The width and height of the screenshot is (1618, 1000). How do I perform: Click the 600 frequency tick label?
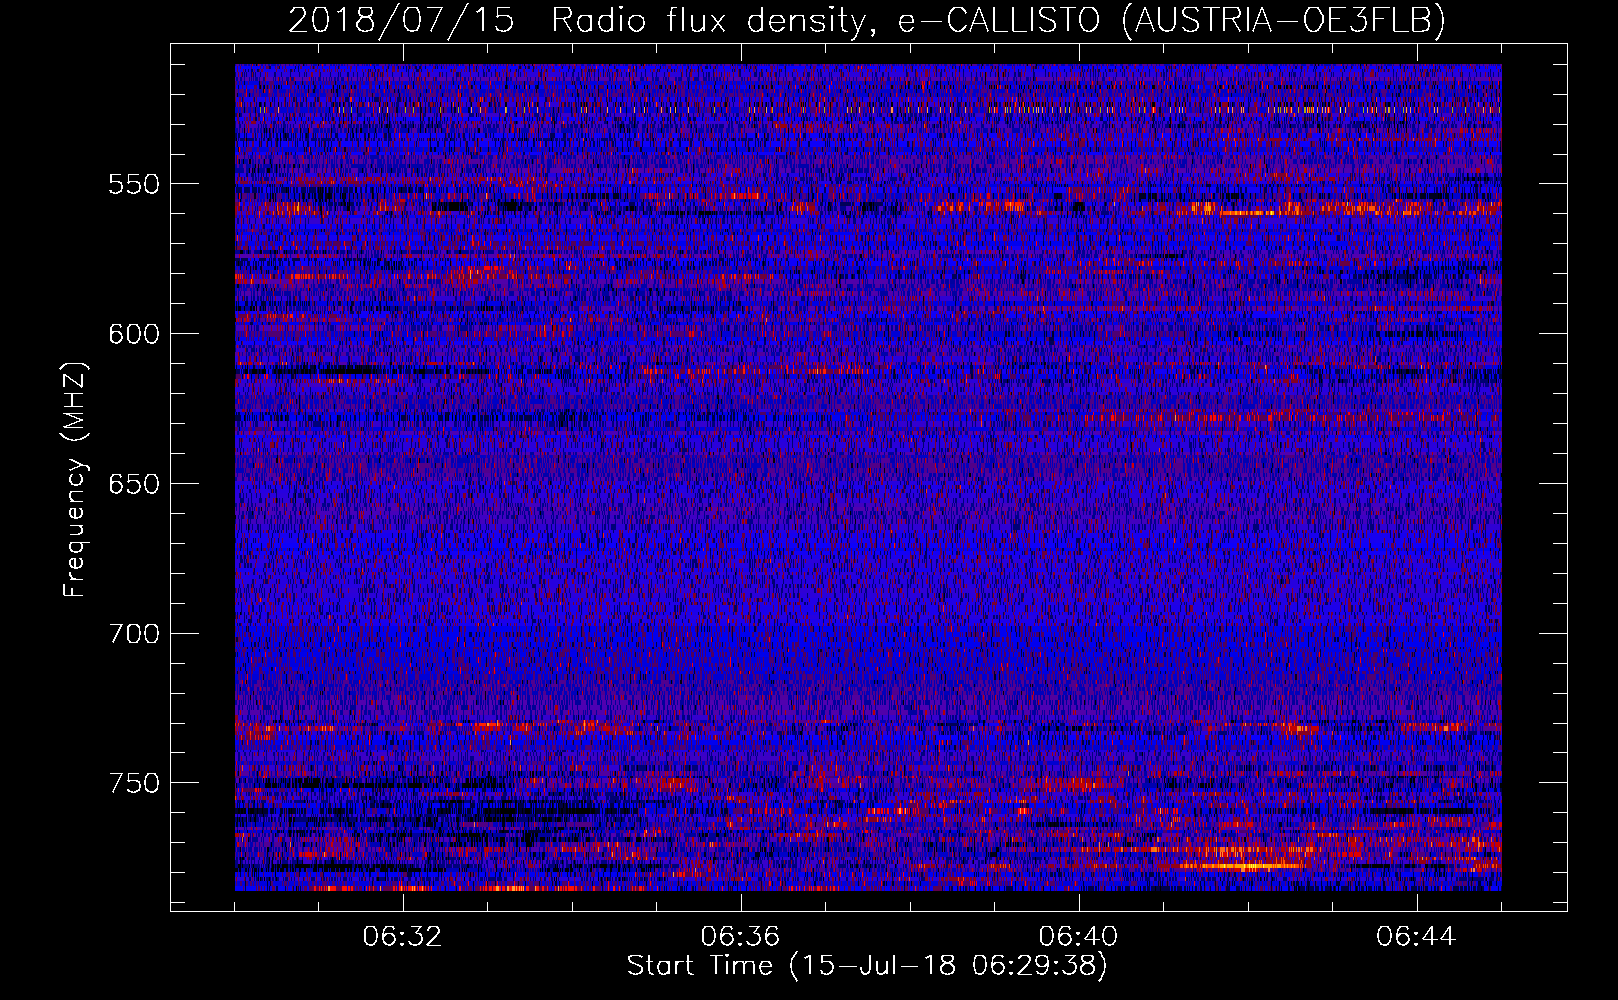pos(134,334)
